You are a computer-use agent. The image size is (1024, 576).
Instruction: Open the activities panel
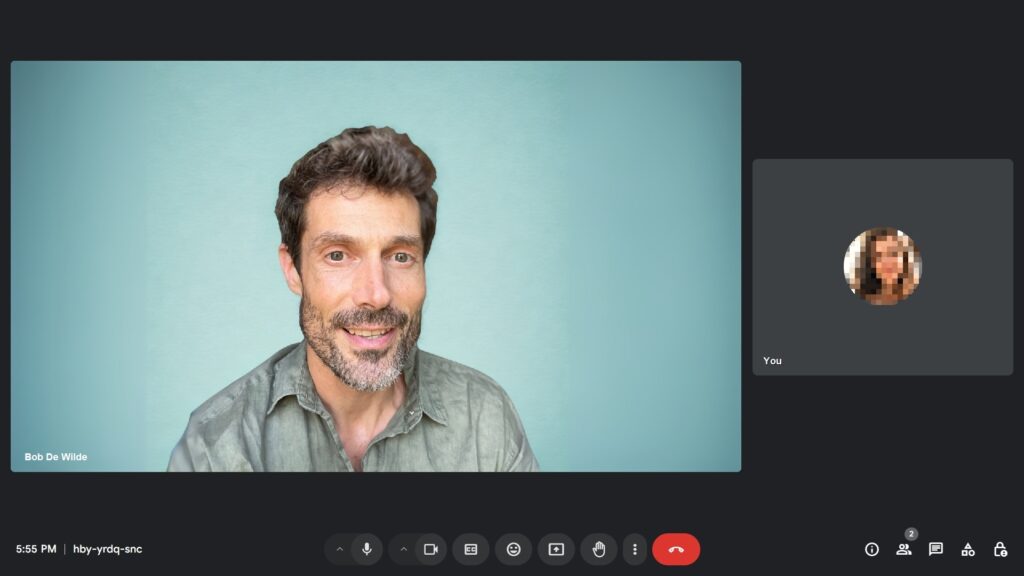(968, 549)
